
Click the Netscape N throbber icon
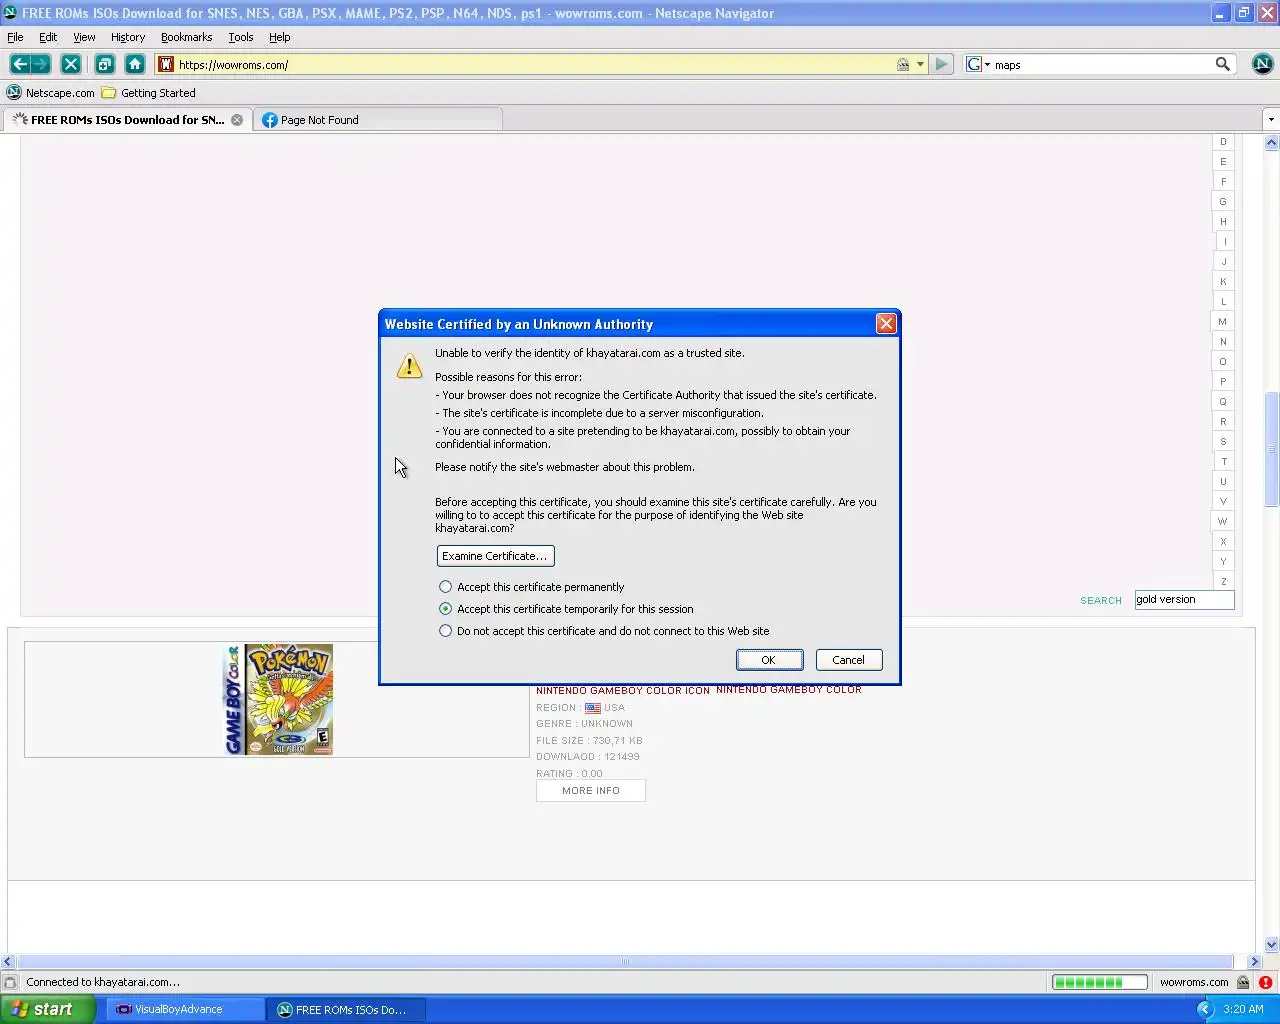pos(1262,64)
